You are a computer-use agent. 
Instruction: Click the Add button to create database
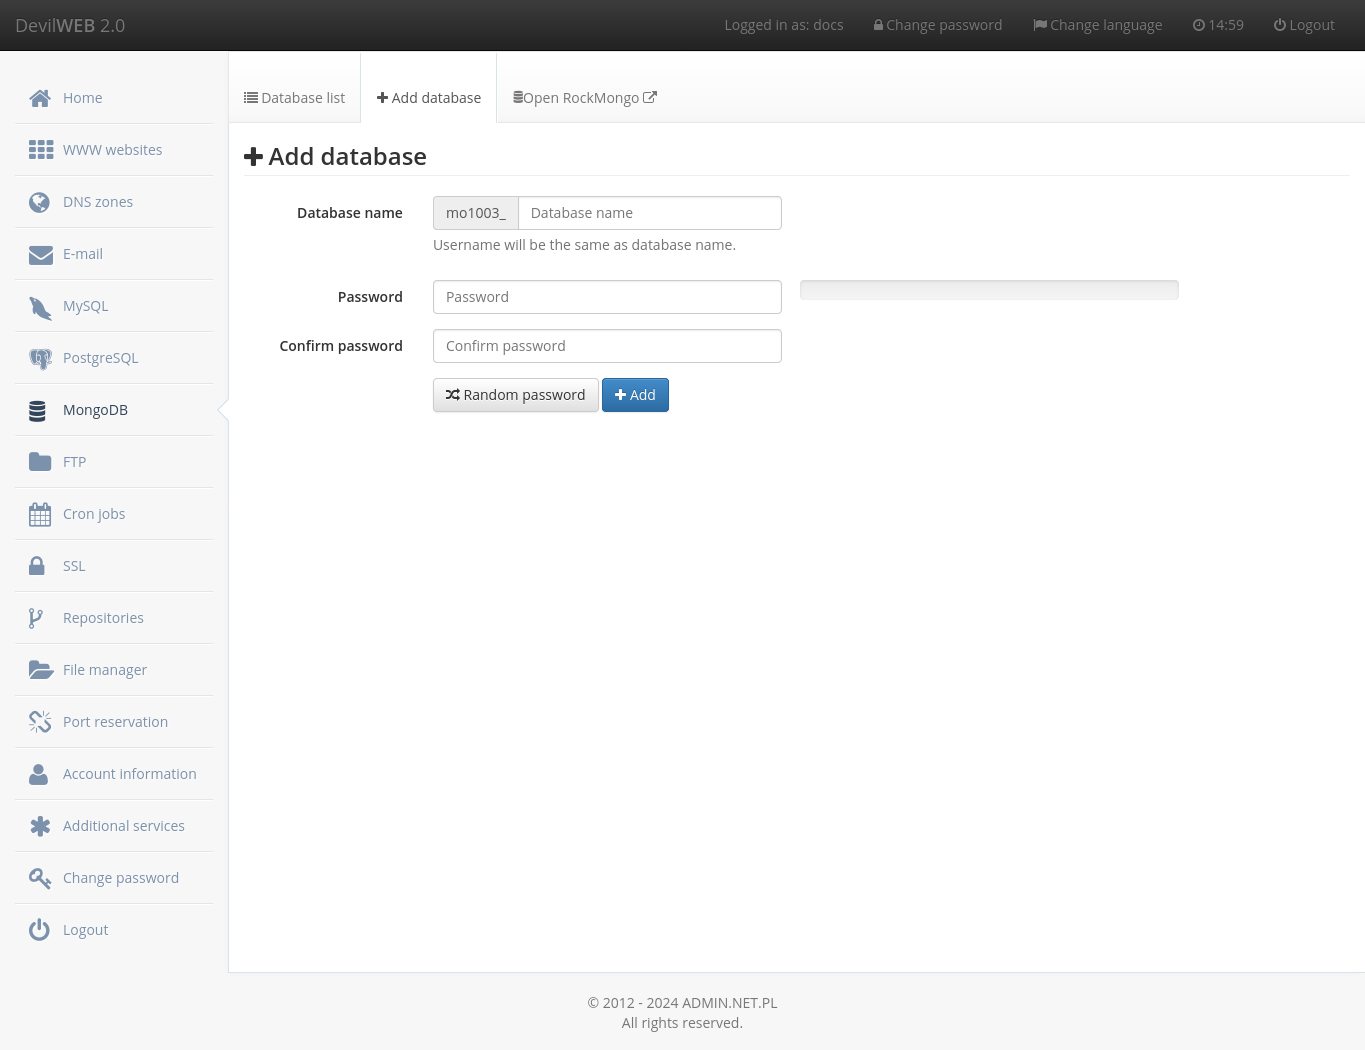[x=635, y=394]
